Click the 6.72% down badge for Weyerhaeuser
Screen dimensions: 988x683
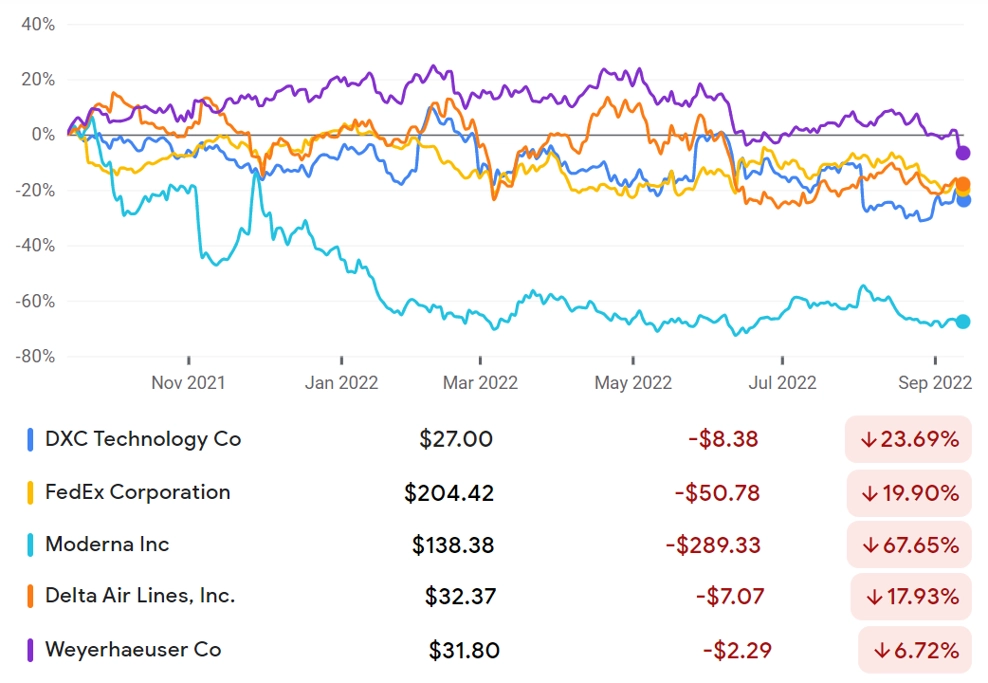tap(915, 650)
